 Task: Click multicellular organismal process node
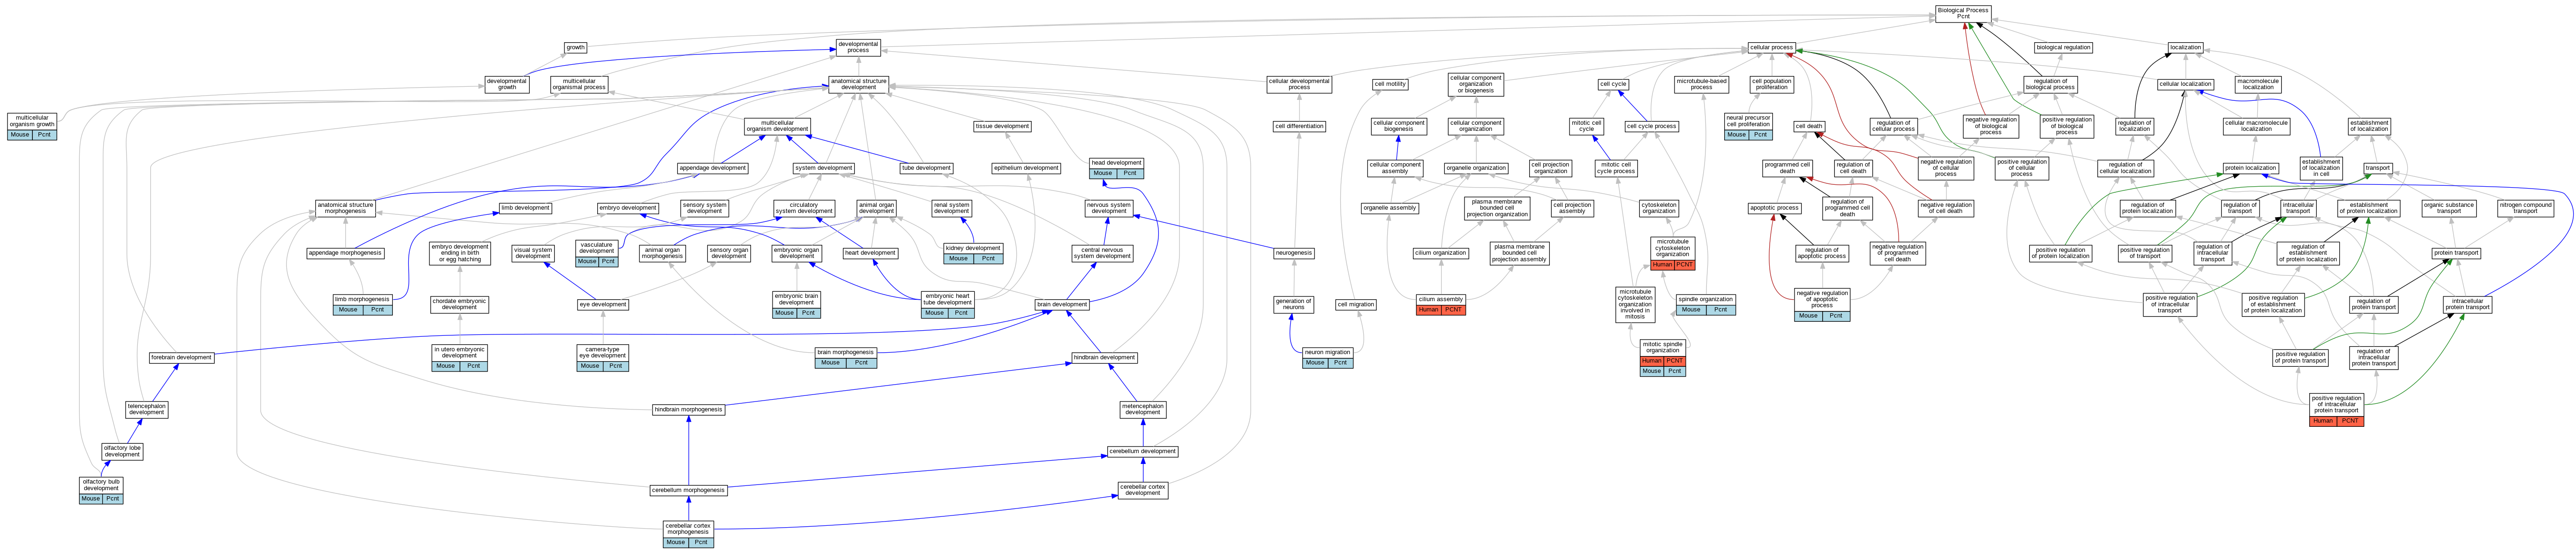pyautogui.click(x=579, y=84)
